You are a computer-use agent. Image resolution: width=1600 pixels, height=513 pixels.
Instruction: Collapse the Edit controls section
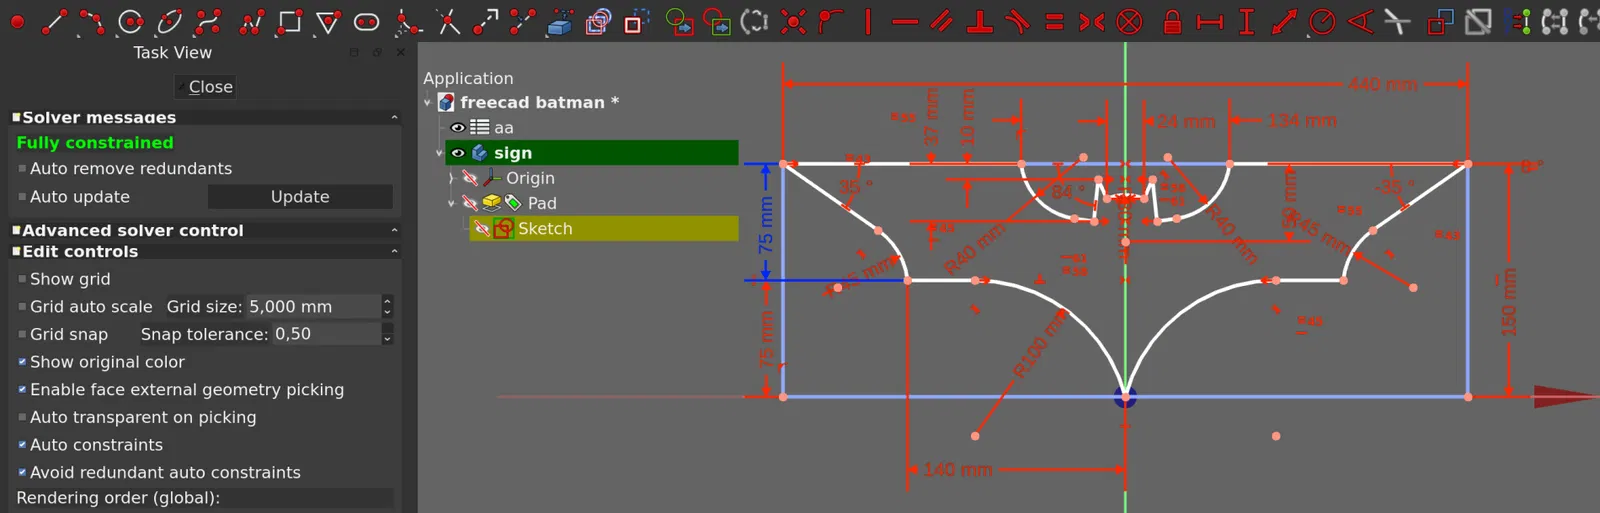point(394,252)
